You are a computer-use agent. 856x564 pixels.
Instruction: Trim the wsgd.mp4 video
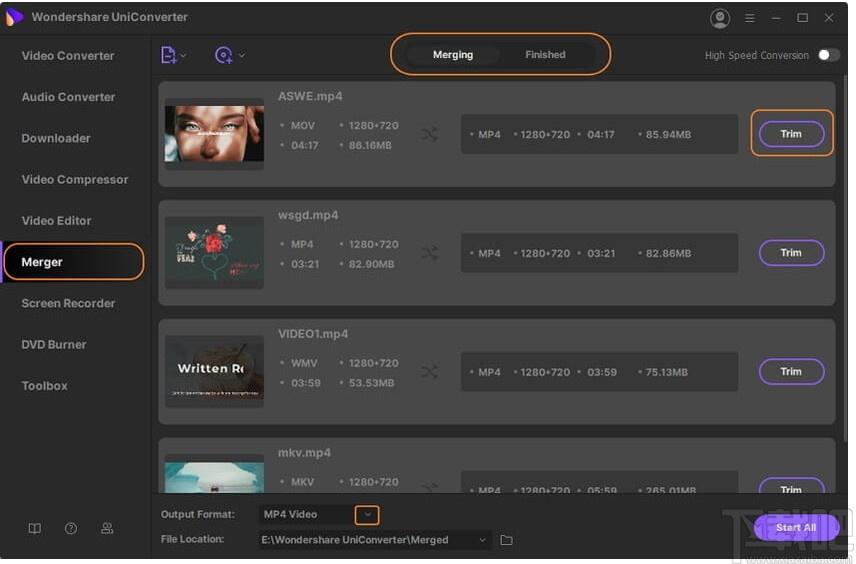pos(791,253)
